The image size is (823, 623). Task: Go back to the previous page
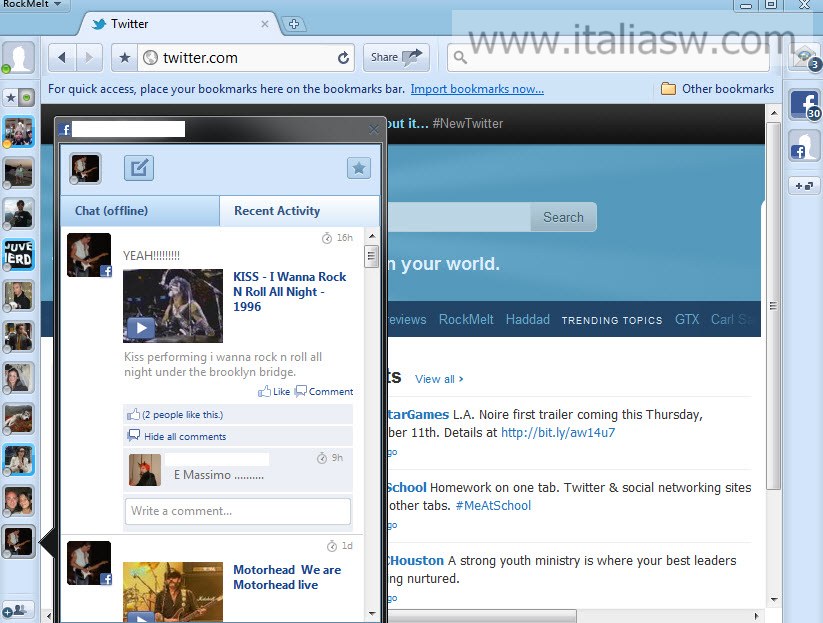tap(62, 57)
